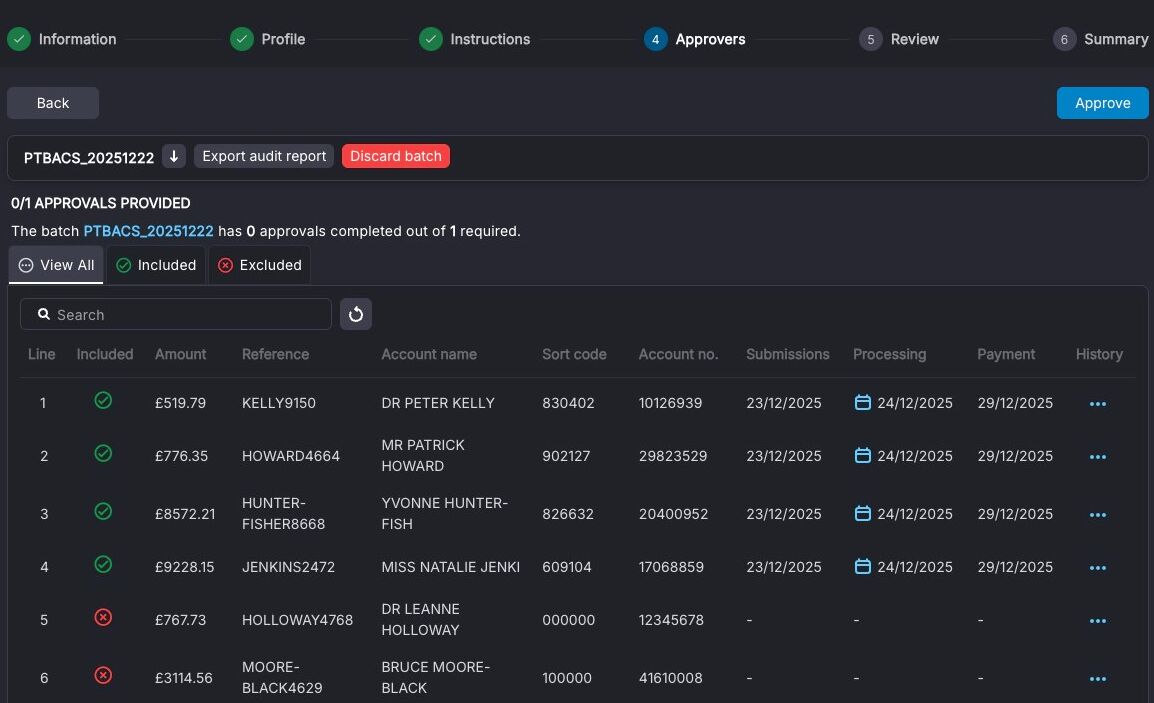Image resolution: width=1154 pixels, height=703 pixels.
Task: Click the Information step checkmark icon
Action: click(19, 39)
